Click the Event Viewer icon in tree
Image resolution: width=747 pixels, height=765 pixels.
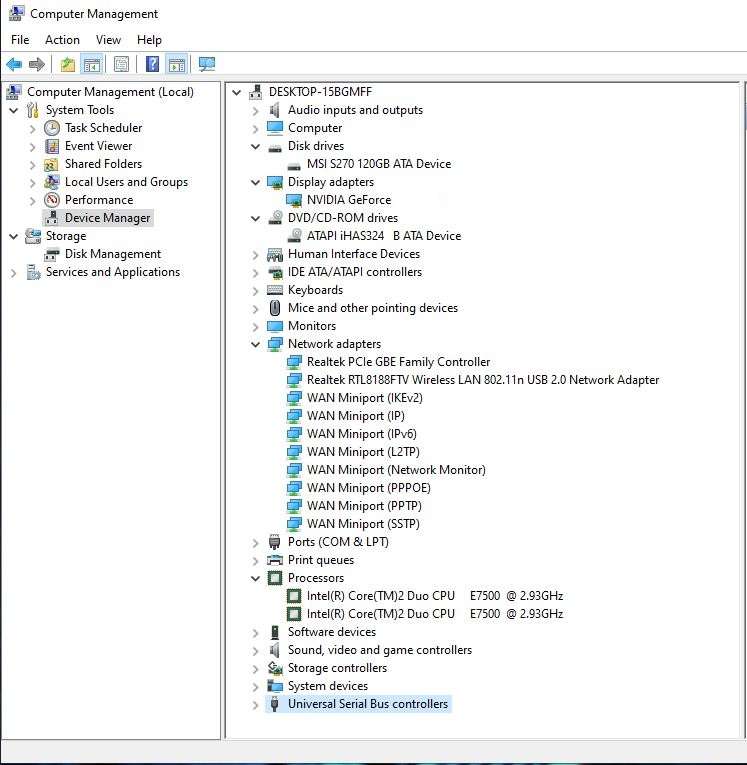(x=52, y=146)
